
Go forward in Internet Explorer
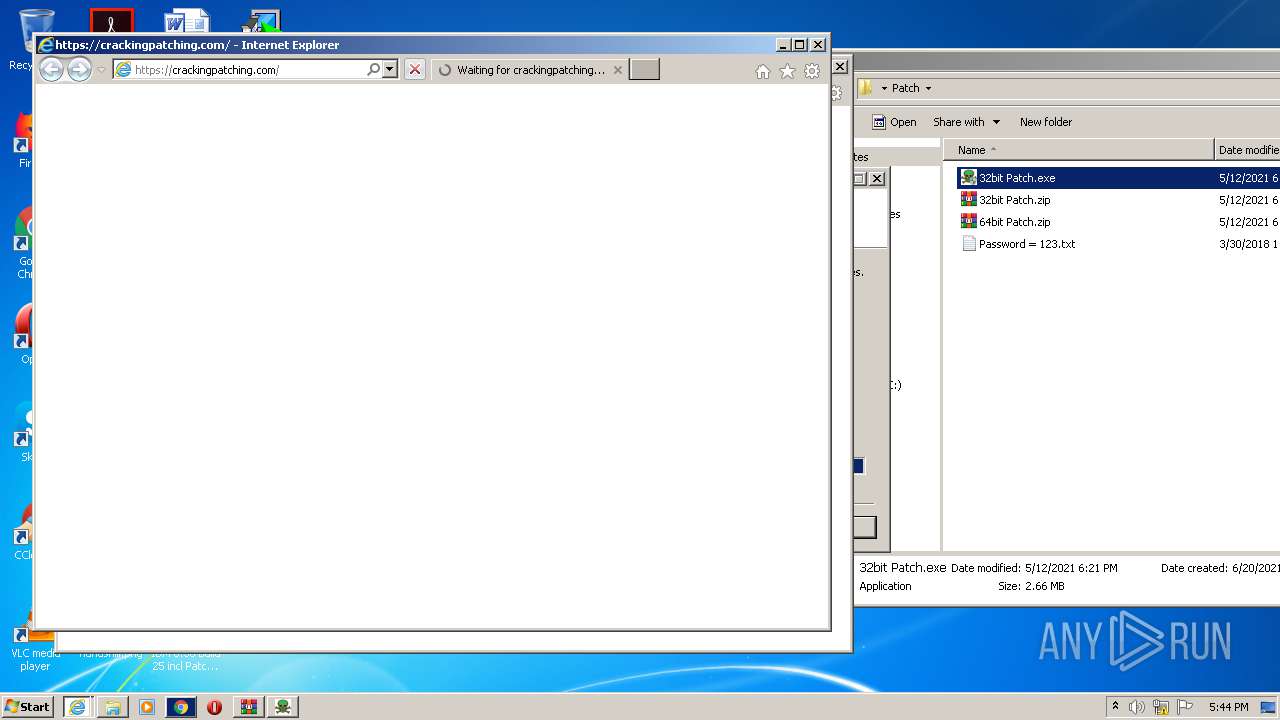79,69
